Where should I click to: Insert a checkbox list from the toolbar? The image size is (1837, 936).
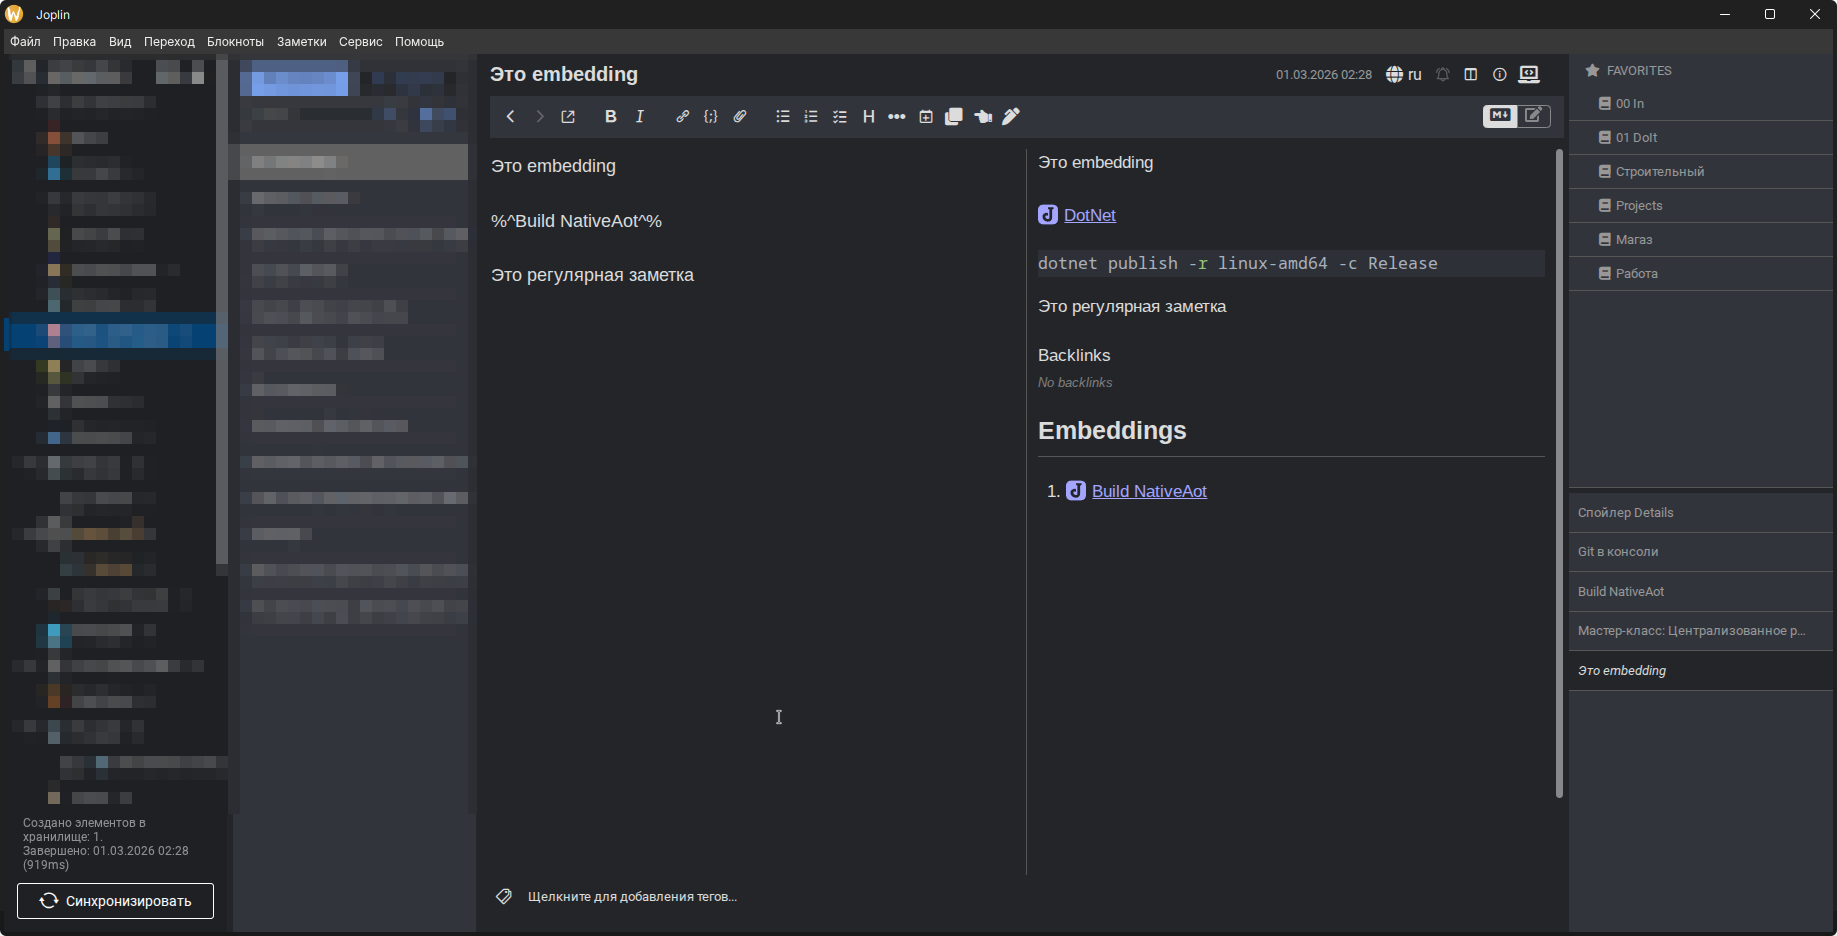click(840, 117)
